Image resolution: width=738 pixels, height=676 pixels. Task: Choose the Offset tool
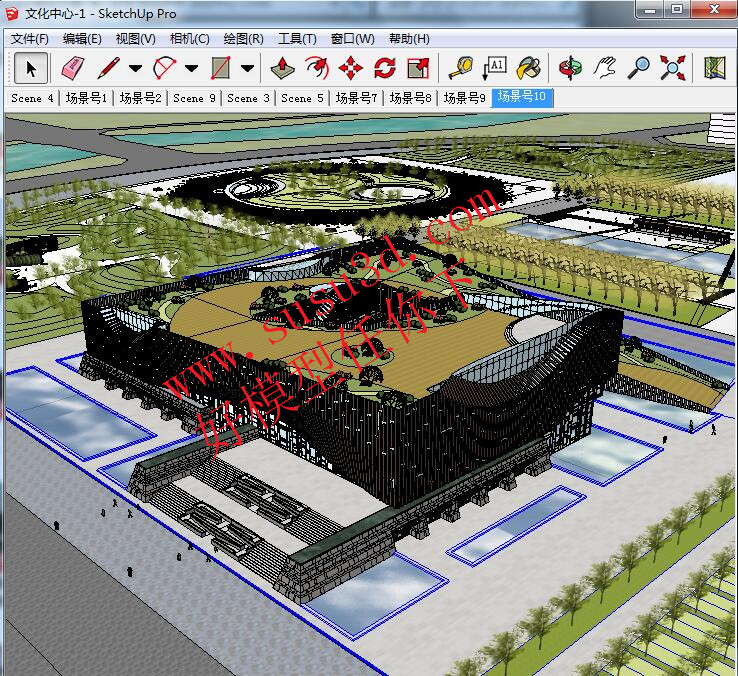coord(317,68)
